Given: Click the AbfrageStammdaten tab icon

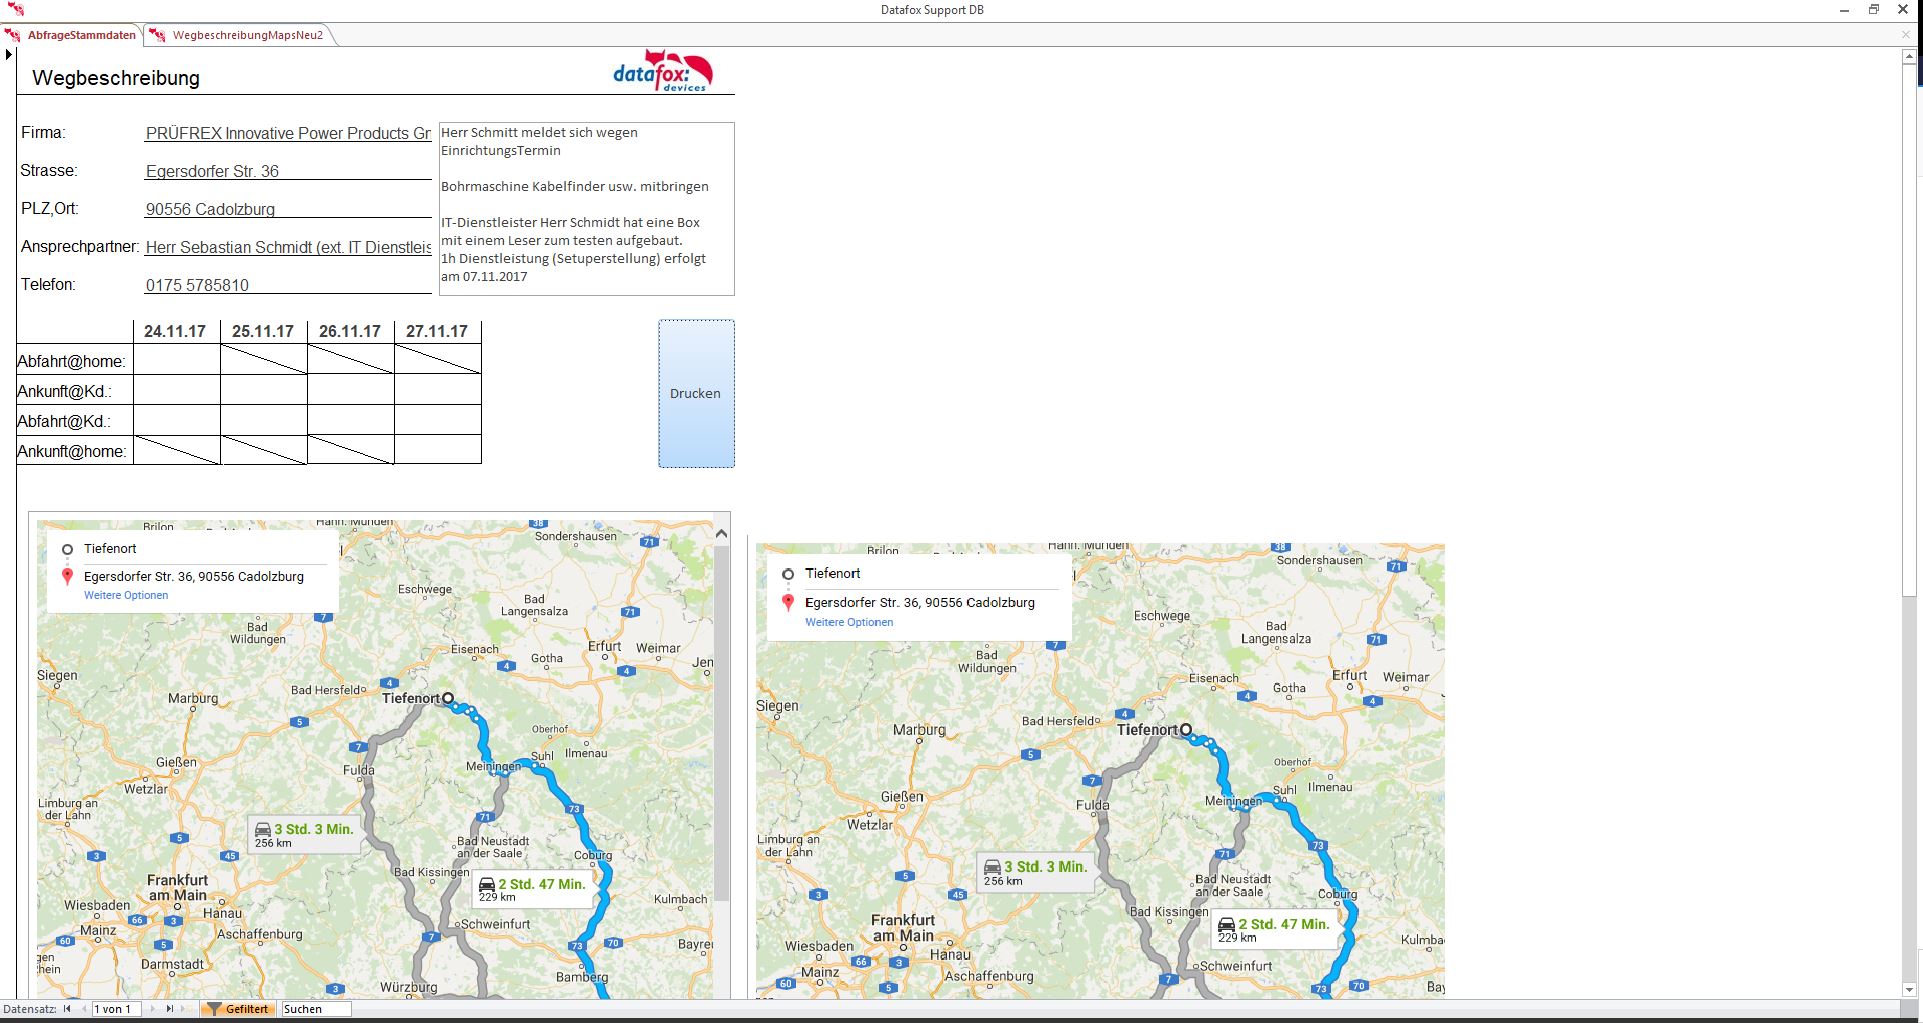Looking at the screenshot, I should [13, 35].
